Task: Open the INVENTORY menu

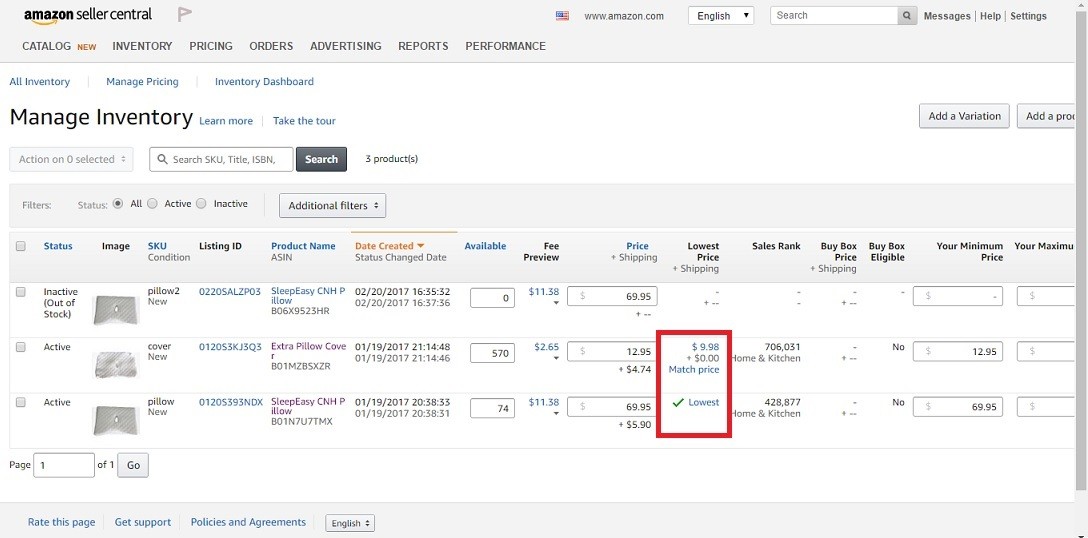Action: click(x=142, y=46)
